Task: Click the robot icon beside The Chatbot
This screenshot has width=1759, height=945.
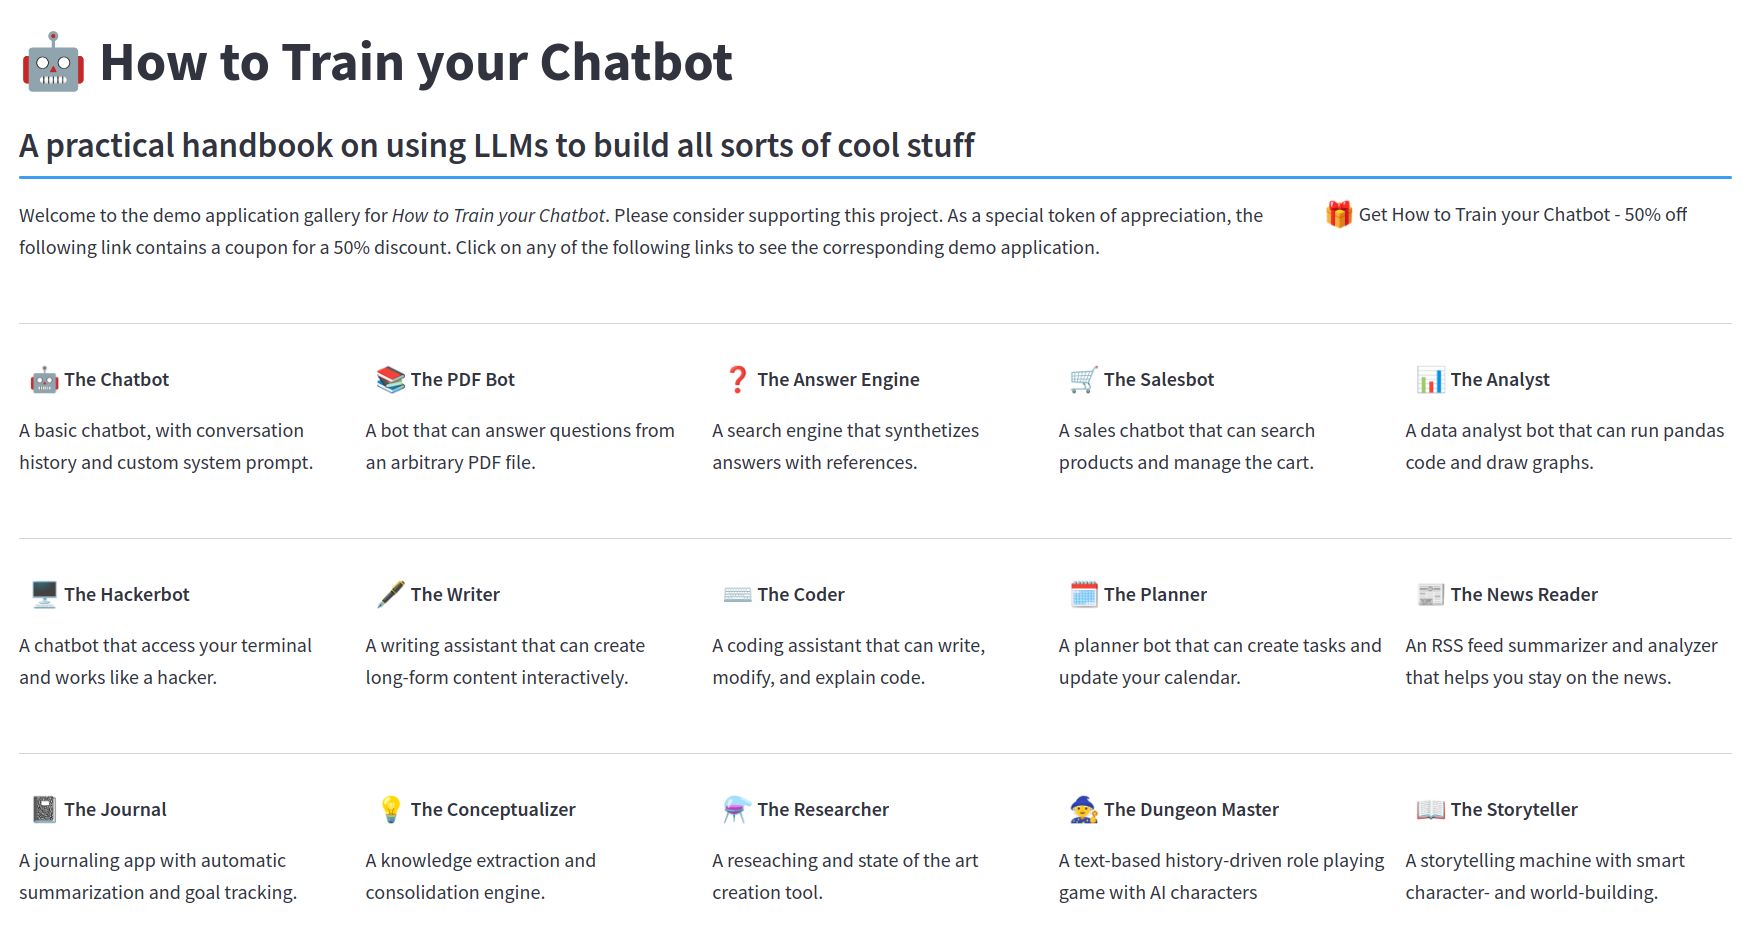Action: pos(44,380)
